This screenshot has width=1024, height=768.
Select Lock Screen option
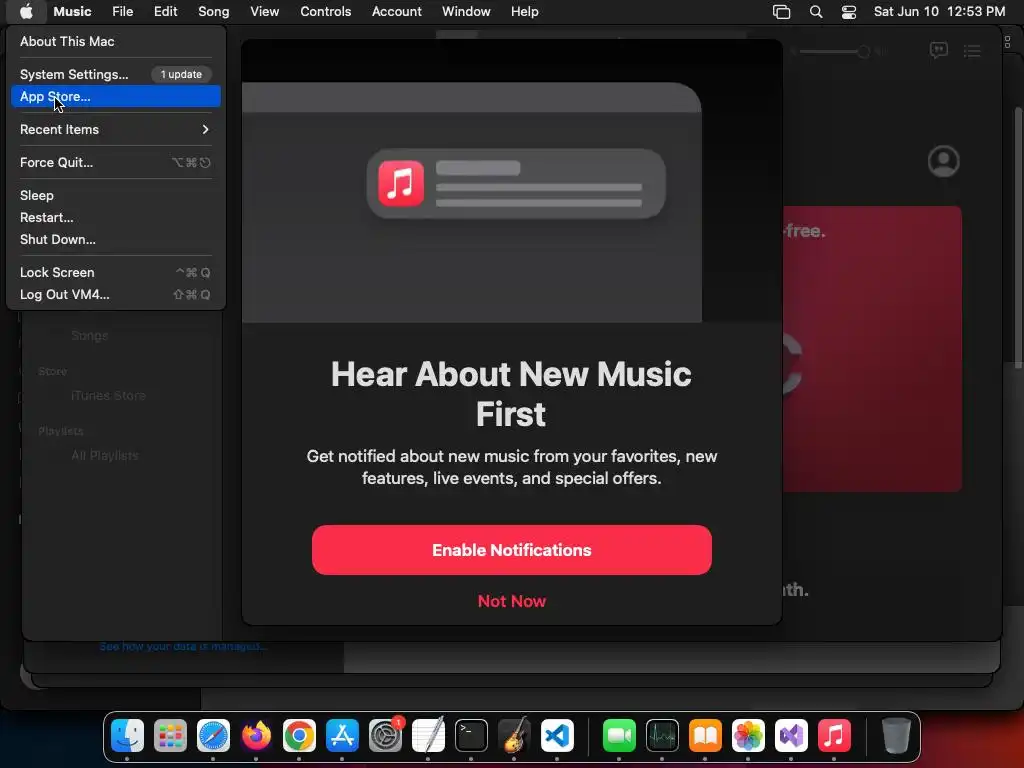click(116, 272)
